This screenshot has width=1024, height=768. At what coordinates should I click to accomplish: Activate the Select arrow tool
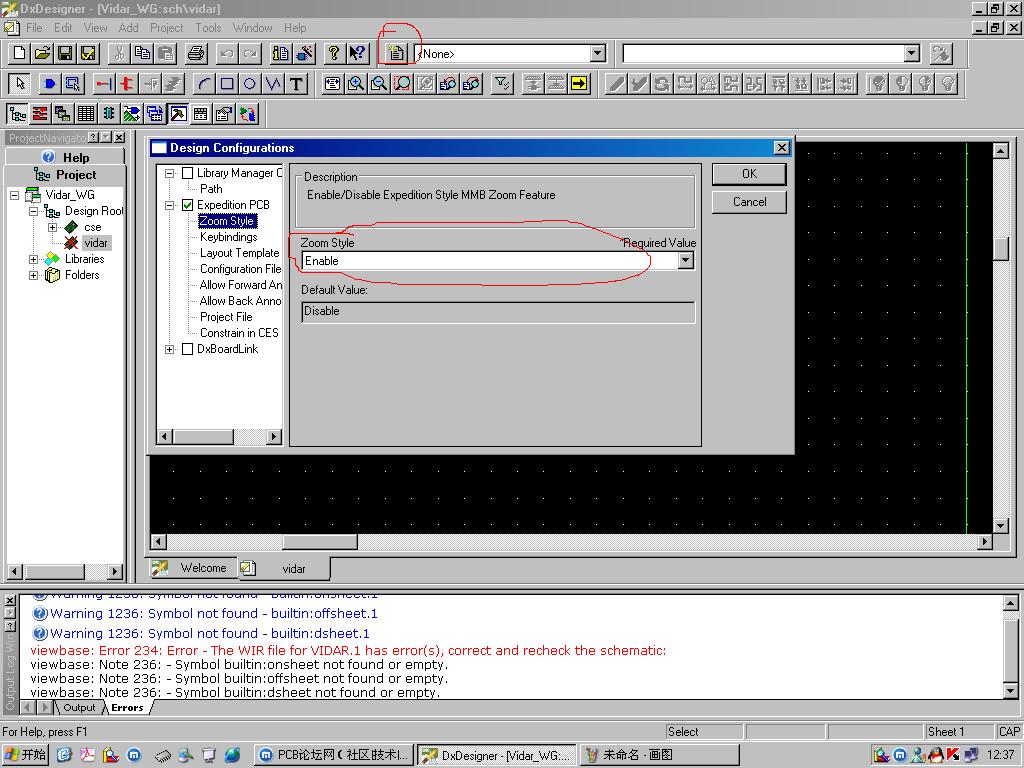[x=20, y=84]
